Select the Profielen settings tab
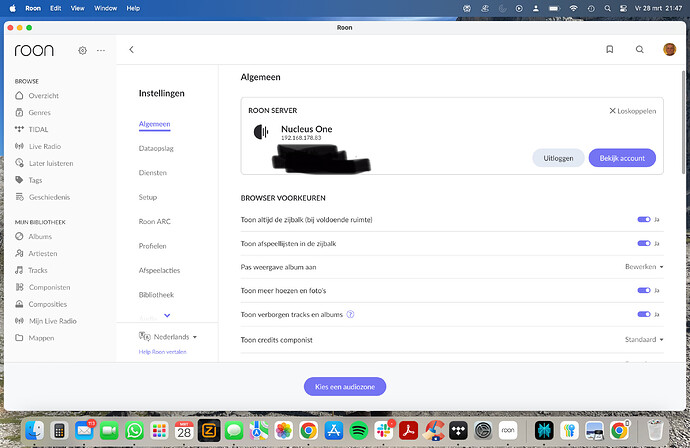This screenshot has width=690, height=448. pyautogui.click(x=153, y=246)
